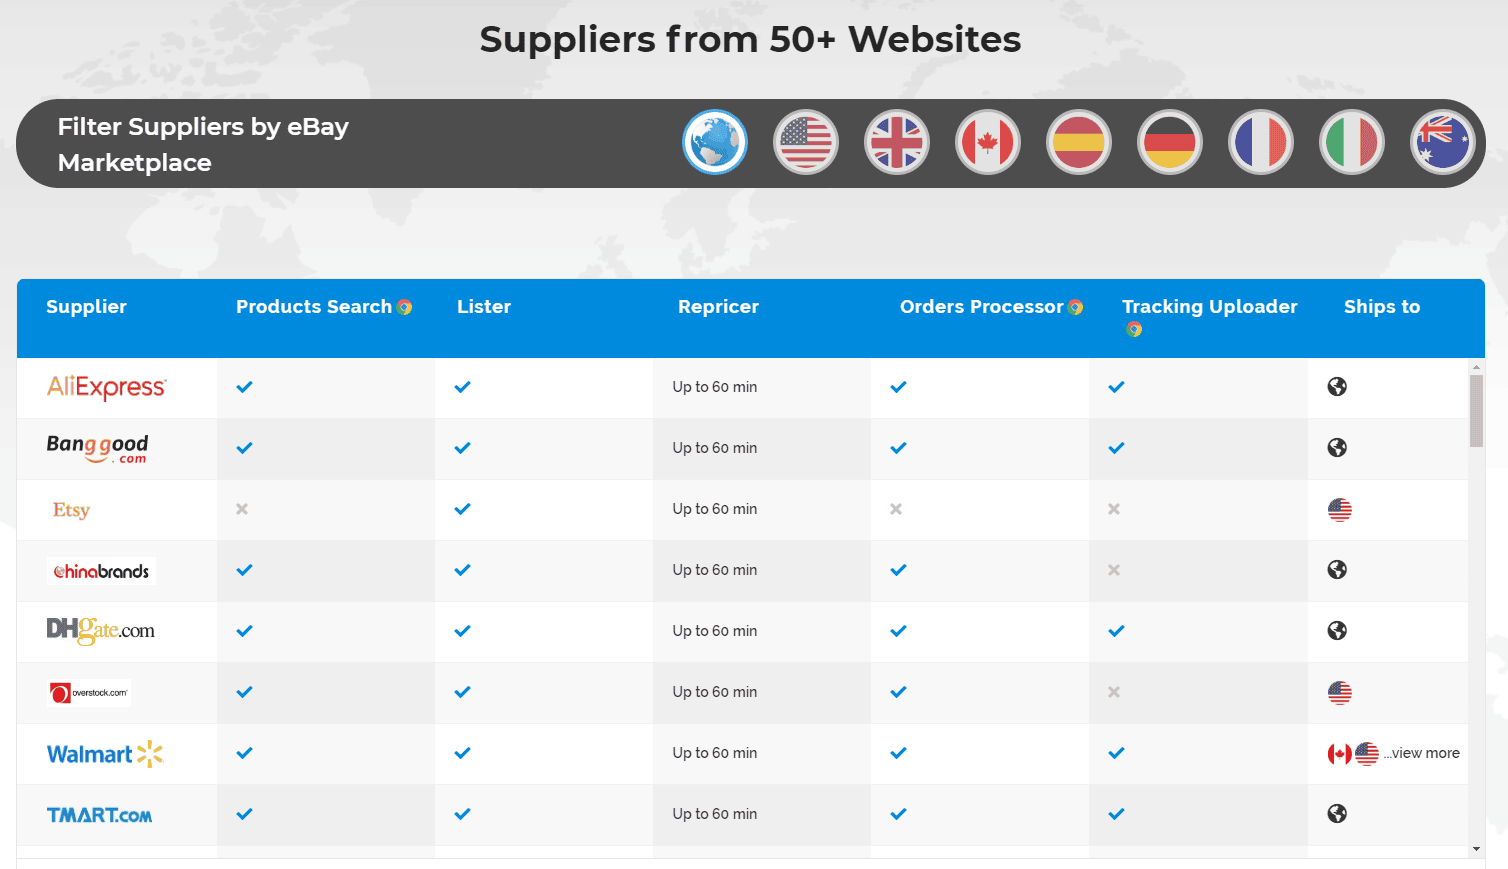Open the TMART.com supplier link
Image resolution: width=1508 pixels, height=869 pixels.
[99, 814]
